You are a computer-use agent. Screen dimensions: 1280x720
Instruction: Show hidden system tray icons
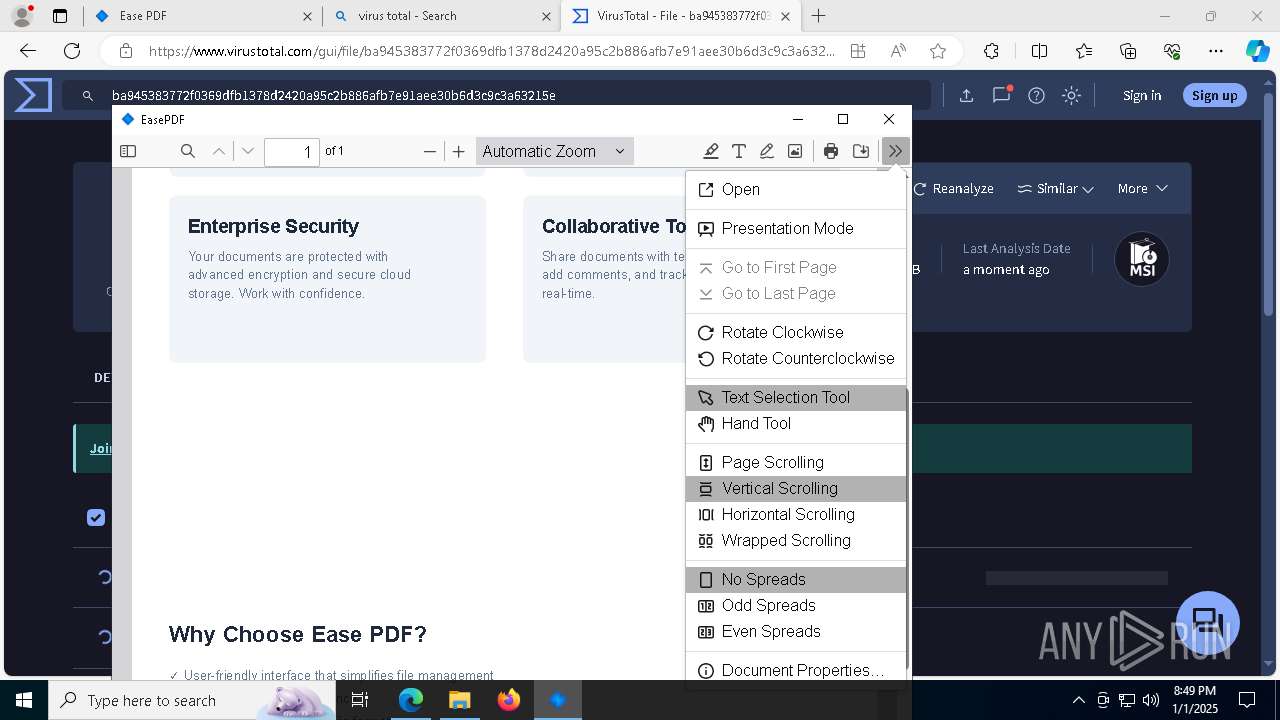coord(1078,700)
